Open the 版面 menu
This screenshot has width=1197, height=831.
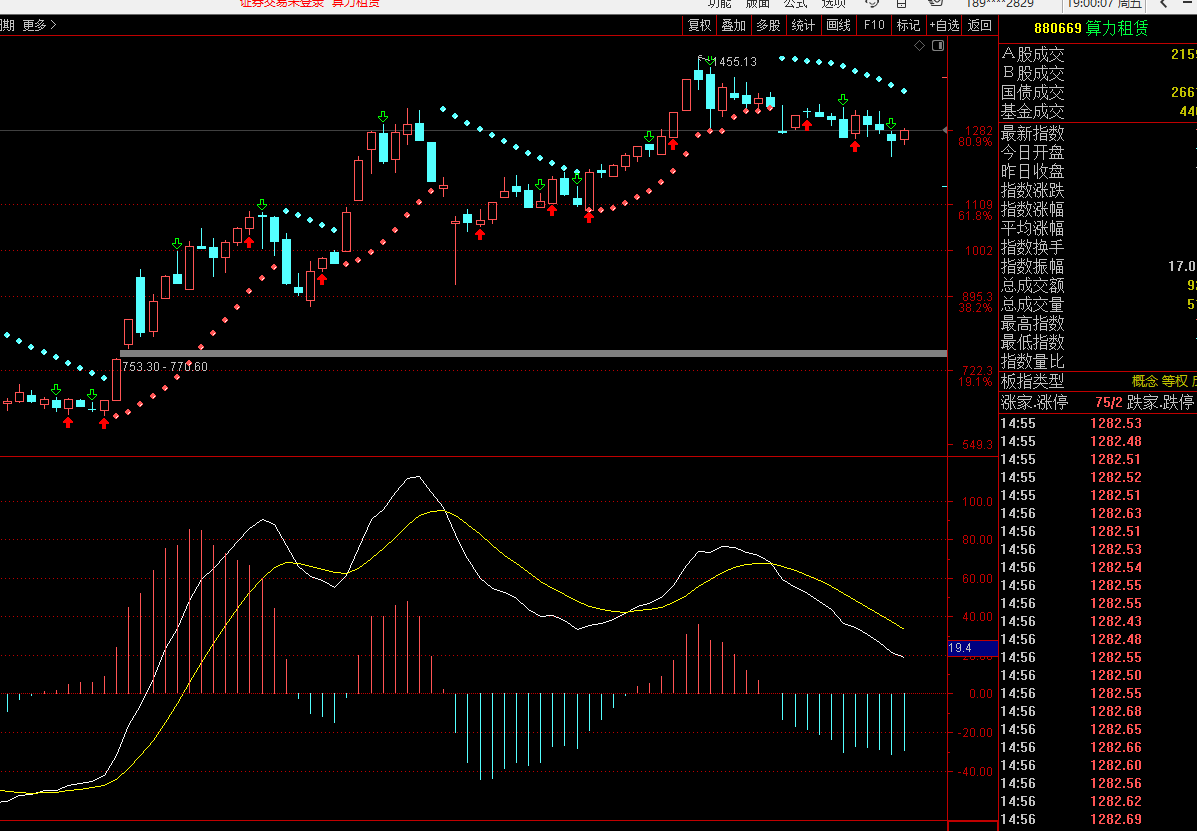(x=757, y=4)
